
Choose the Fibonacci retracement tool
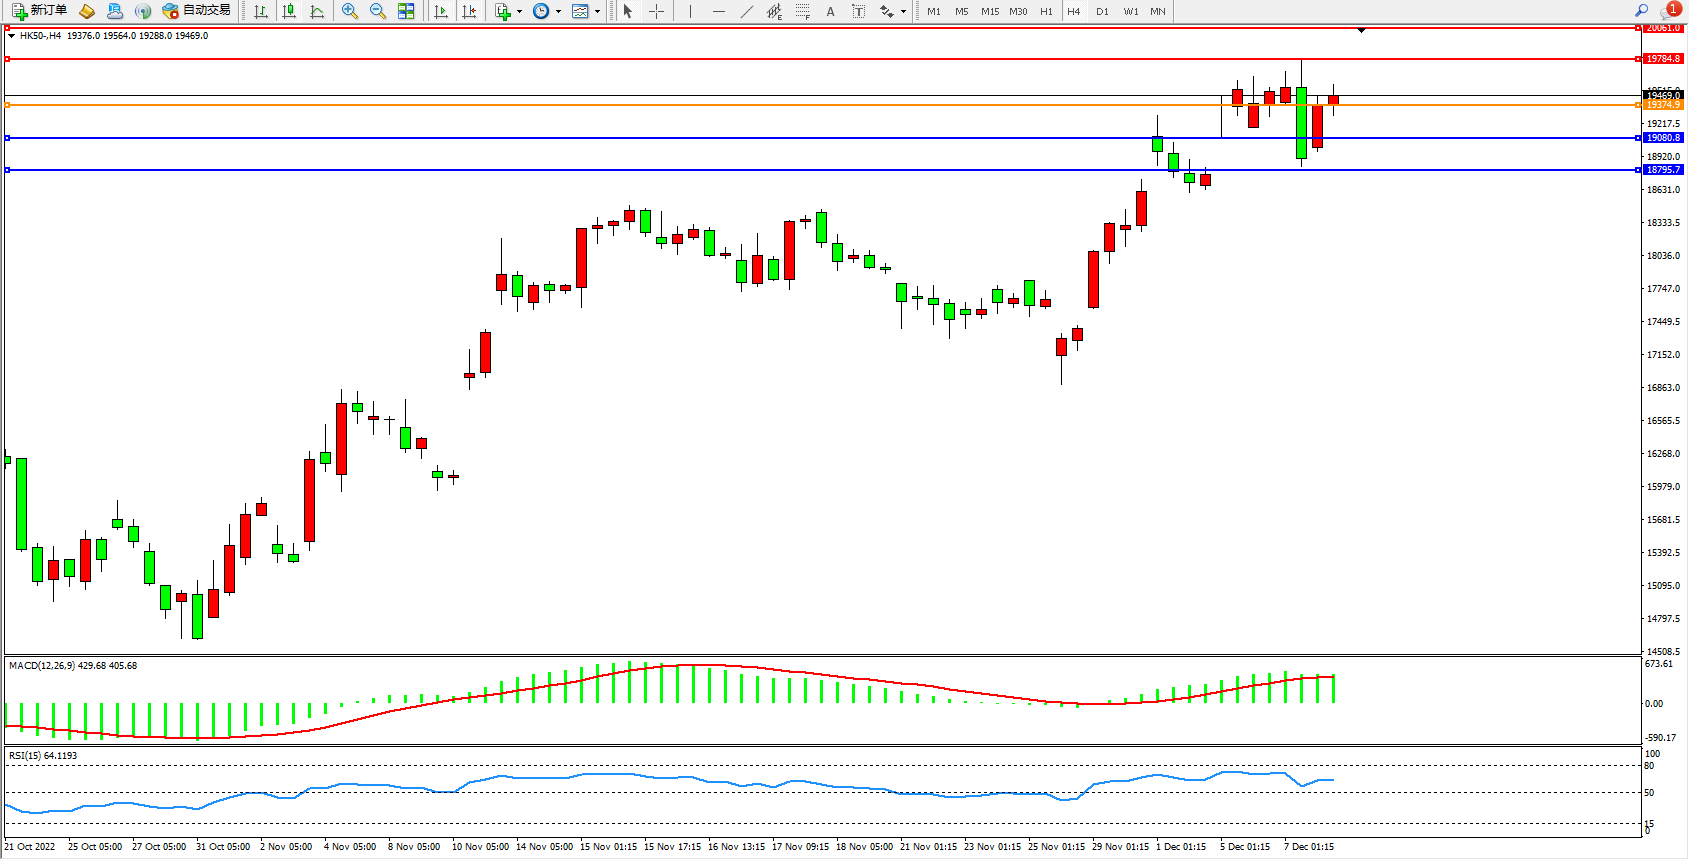click(803, 11)
